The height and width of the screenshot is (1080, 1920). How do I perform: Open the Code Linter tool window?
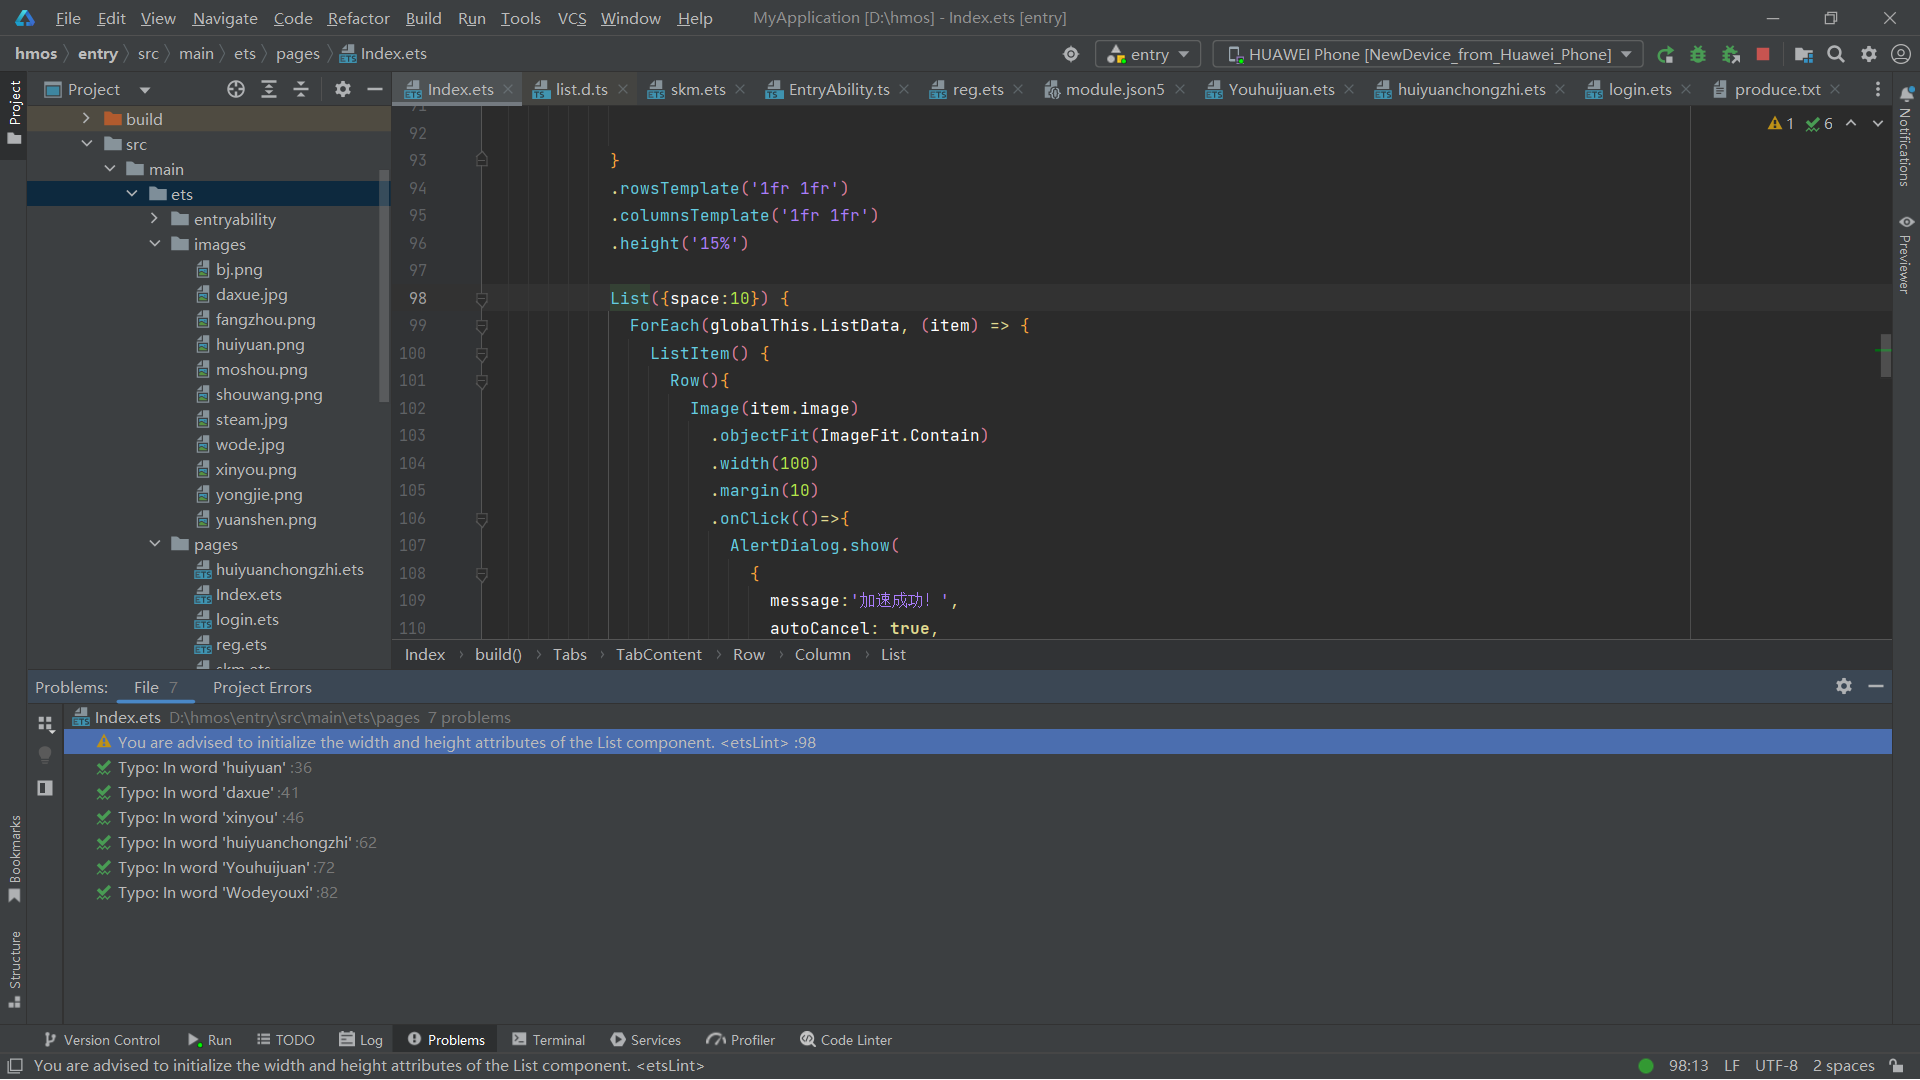click(846, 1040)
